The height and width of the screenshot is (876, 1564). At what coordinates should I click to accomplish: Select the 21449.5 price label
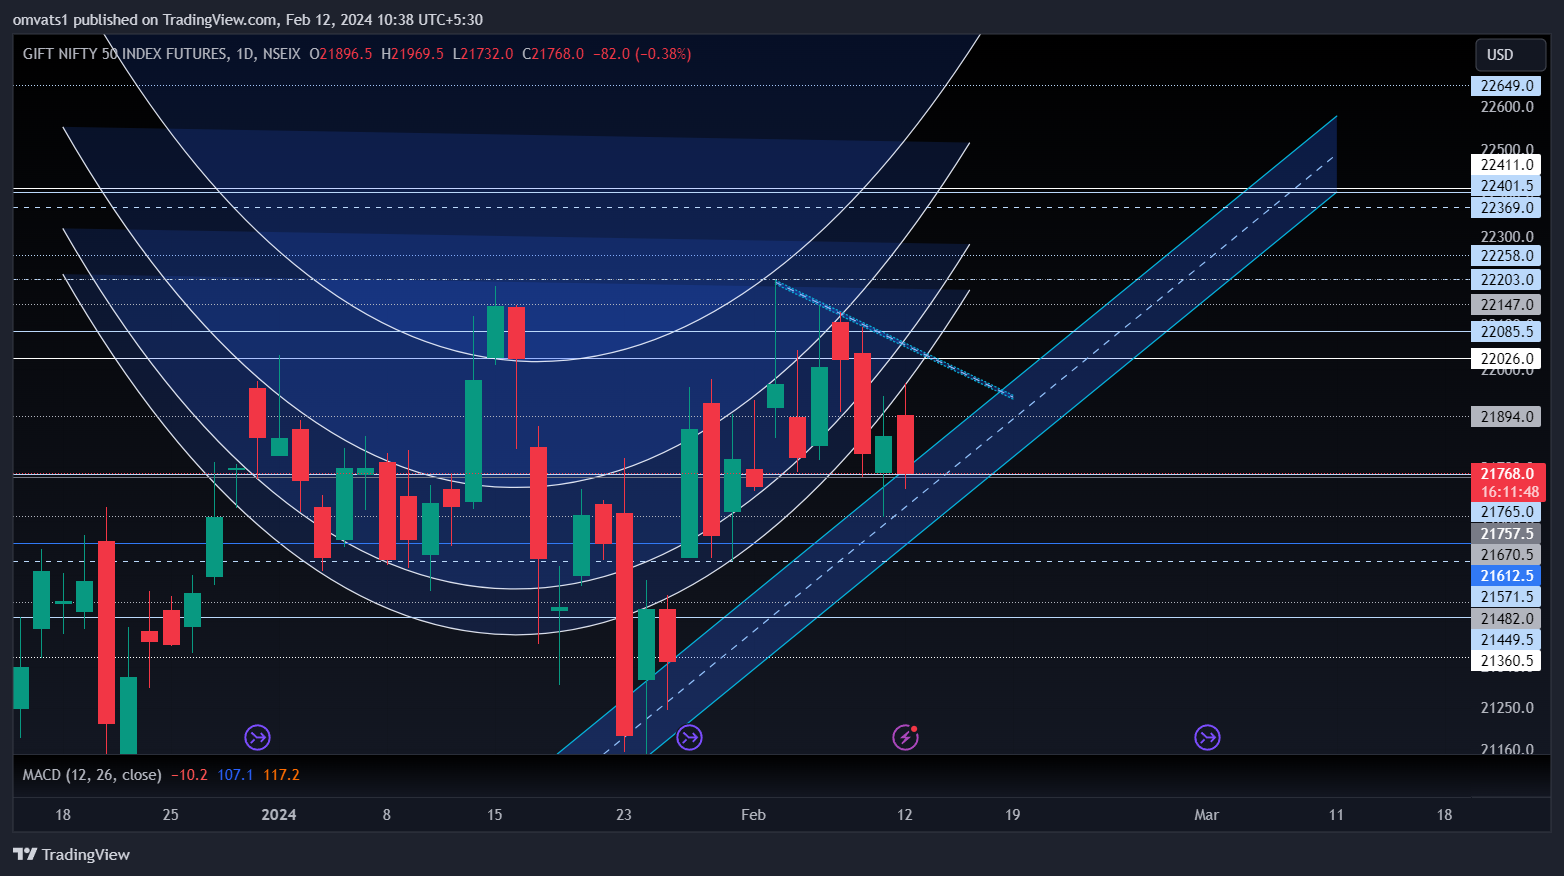1506,640
